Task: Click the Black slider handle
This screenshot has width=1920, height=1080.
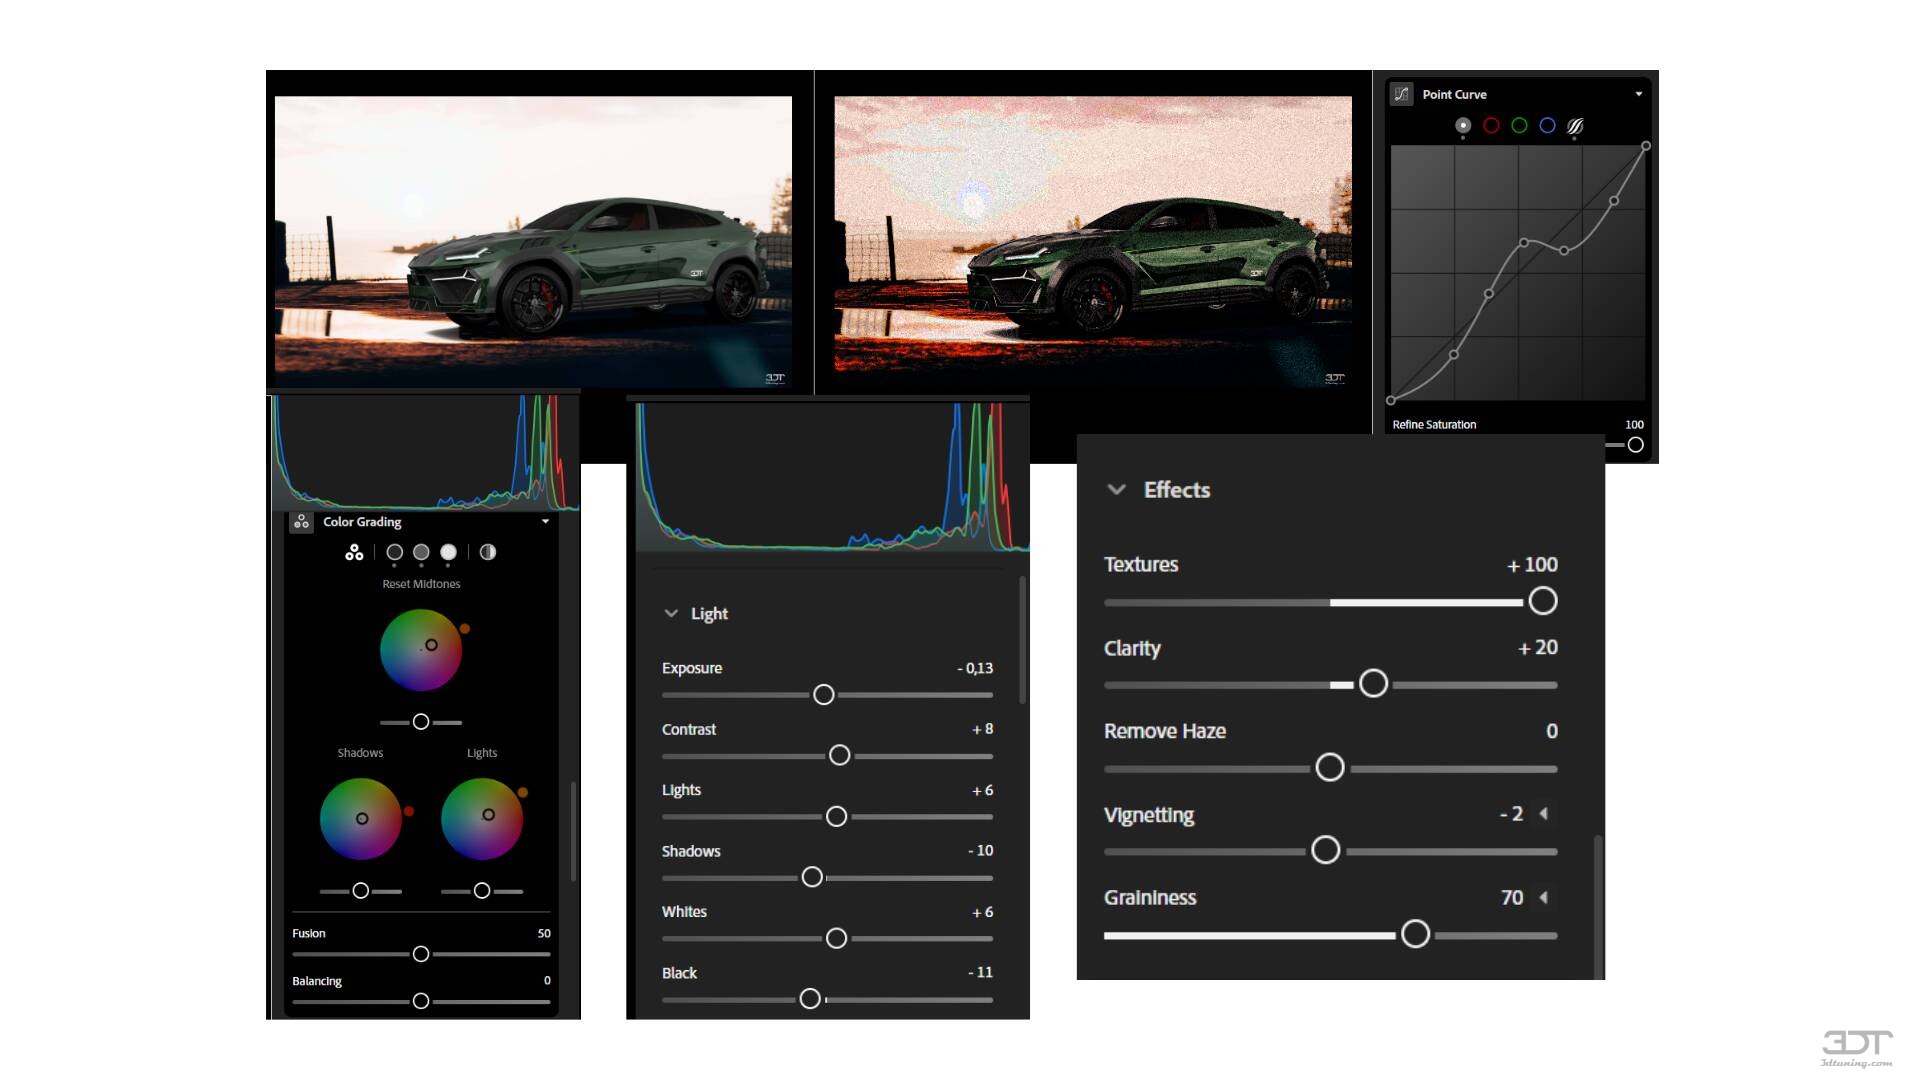Action: click(x=810, y=999)
